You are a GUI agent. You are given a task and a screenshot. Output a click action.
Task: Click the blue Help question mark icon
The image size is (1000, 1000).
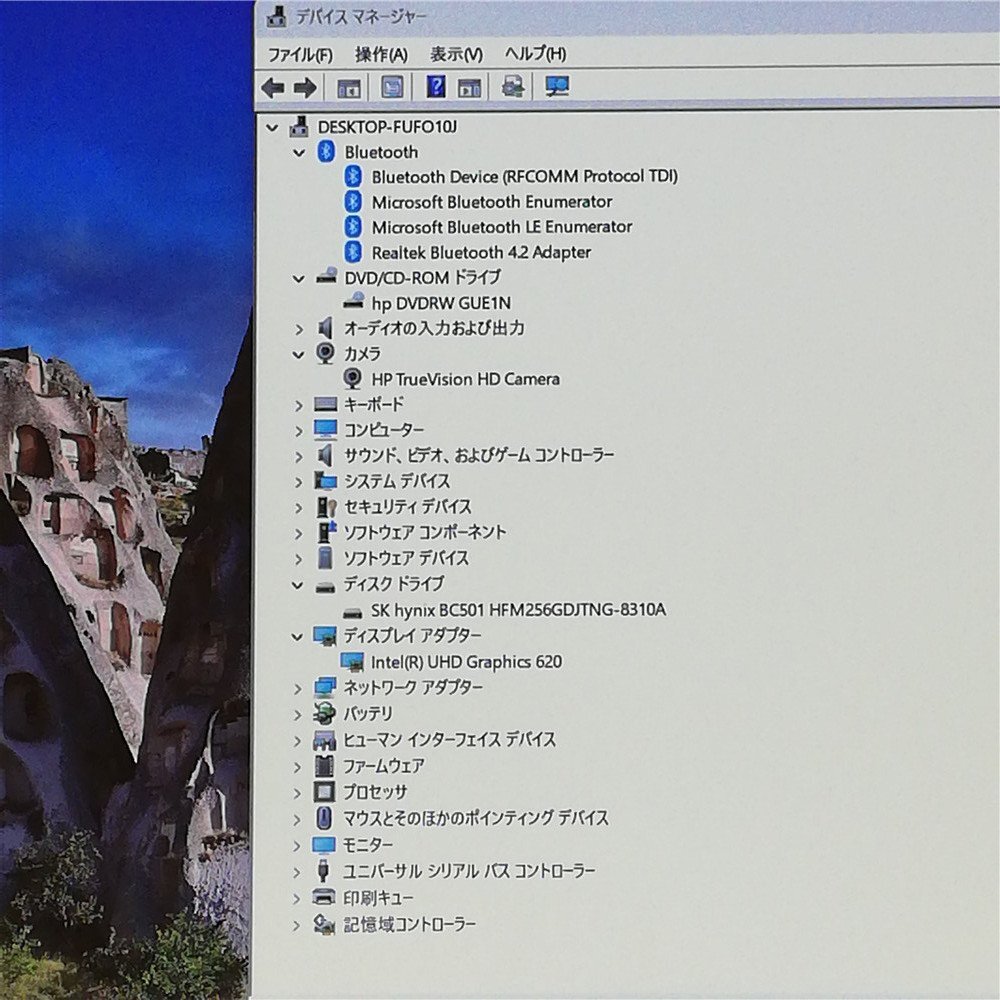[436, 86]
